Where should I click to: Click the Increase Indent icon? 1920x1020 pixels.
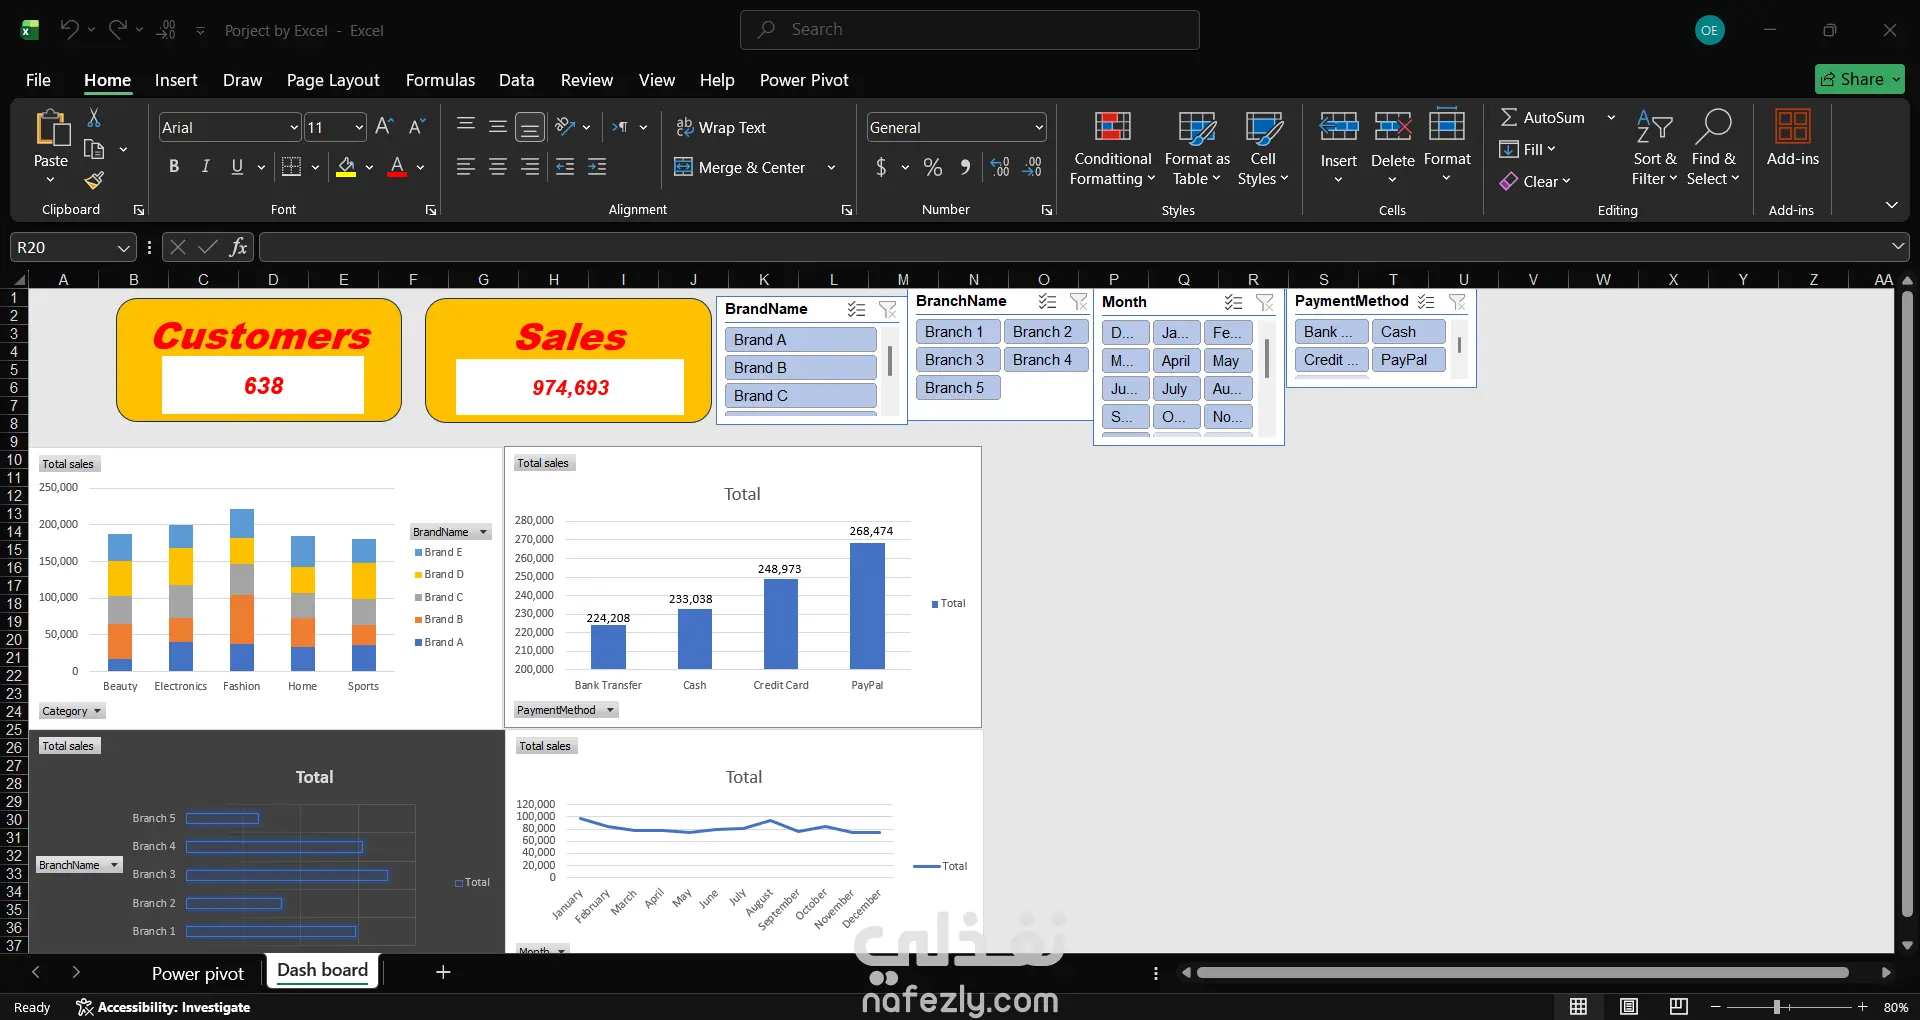(x=597, y=167)
